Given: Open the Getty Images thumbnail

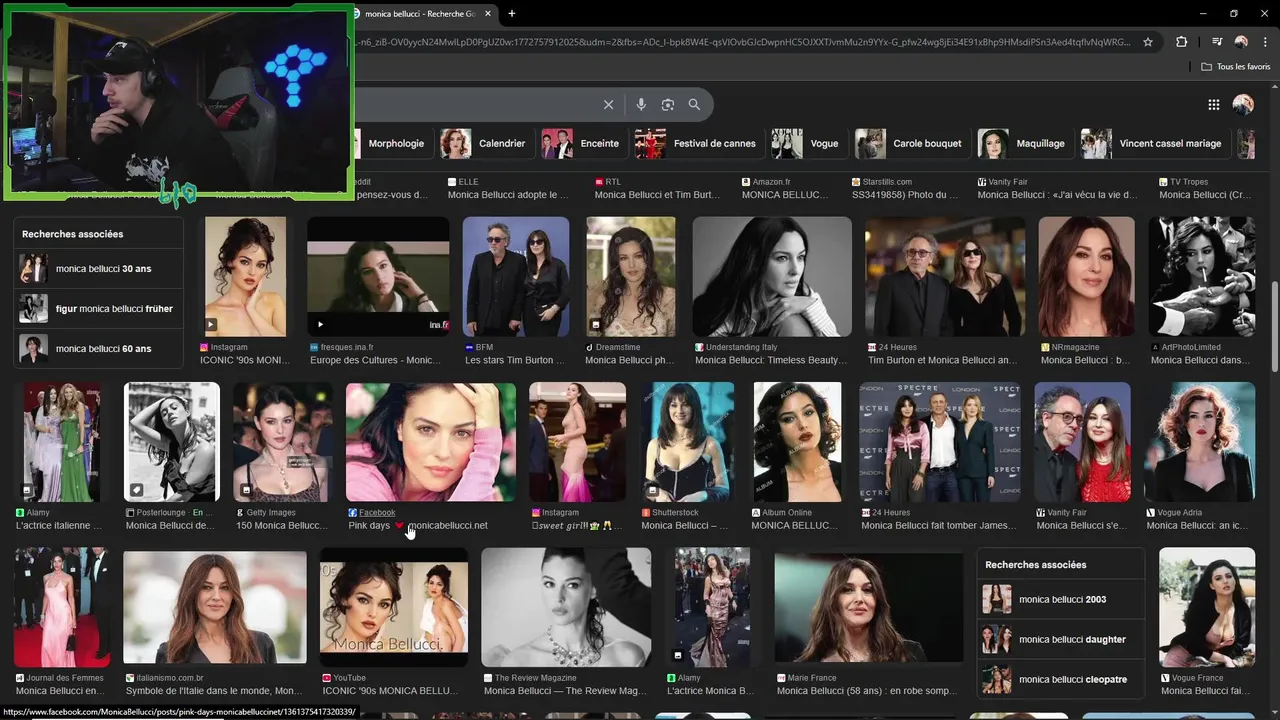Looking at the screenshot, I should pyautogui.click(x=283, y=441).
